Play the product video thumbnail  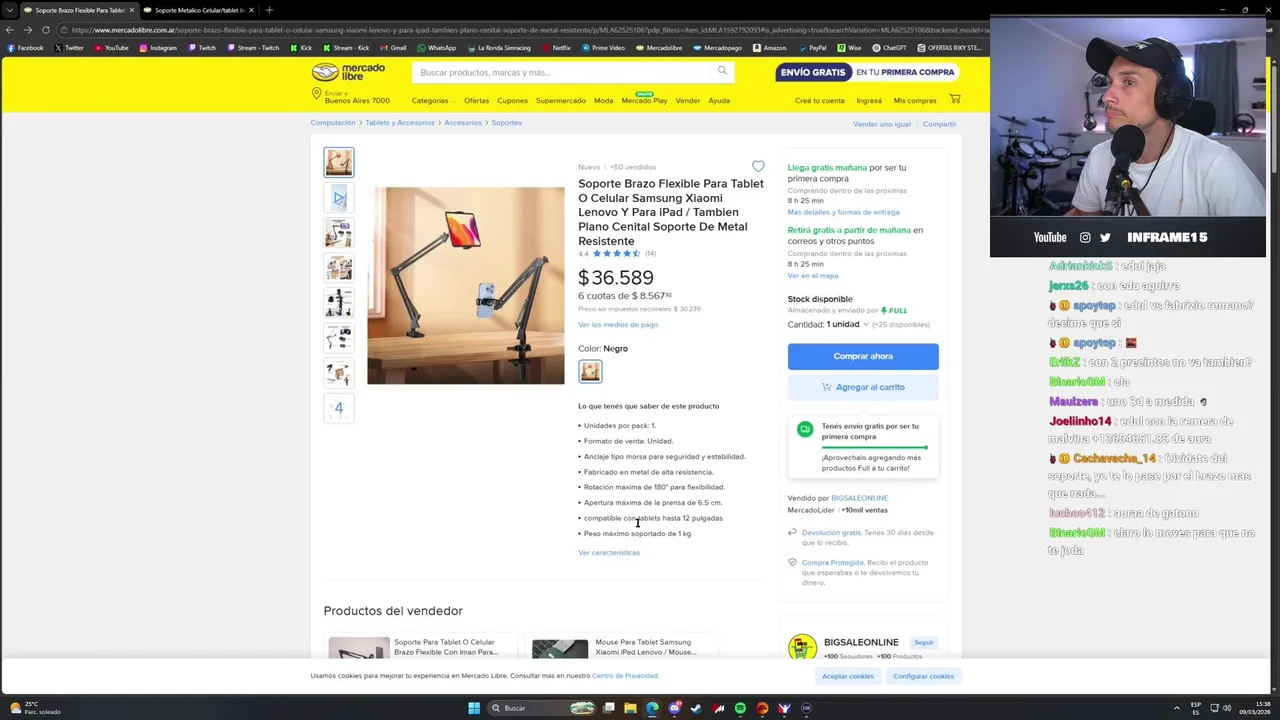tap(338, 198)
